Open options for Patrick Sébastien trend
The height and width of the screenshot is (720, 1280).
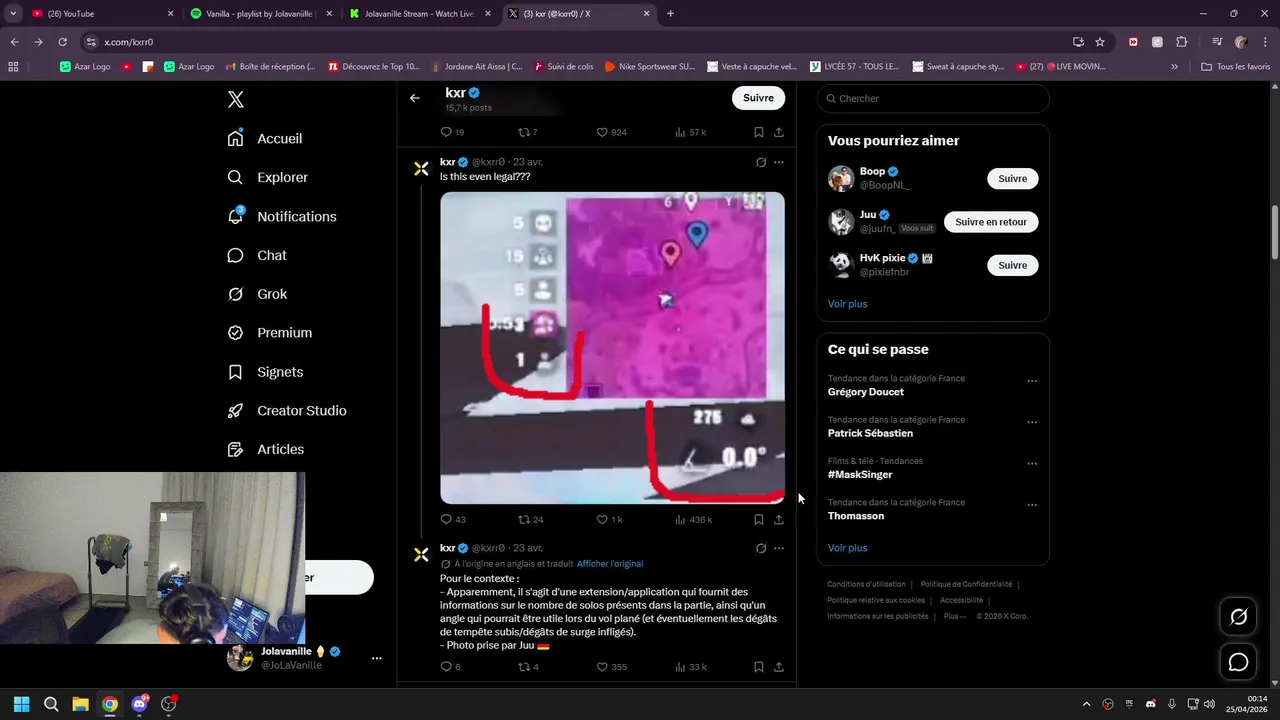(1032, 422)
